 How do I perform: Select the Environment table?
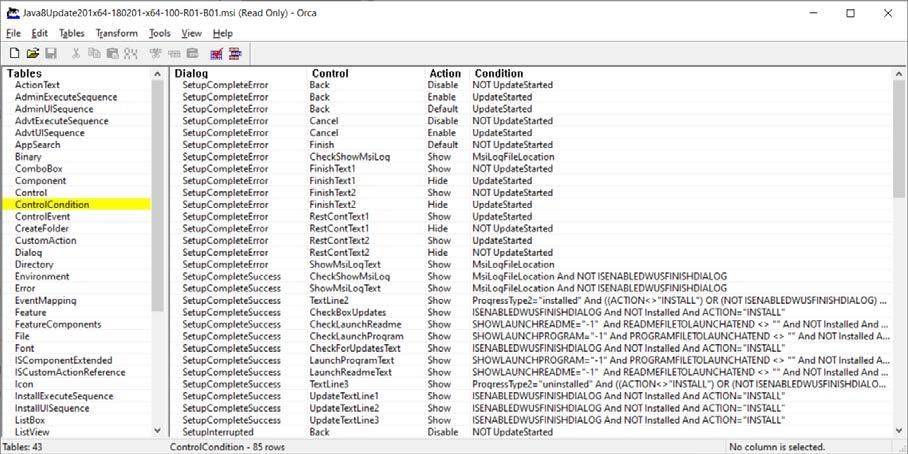pos(42,276)
